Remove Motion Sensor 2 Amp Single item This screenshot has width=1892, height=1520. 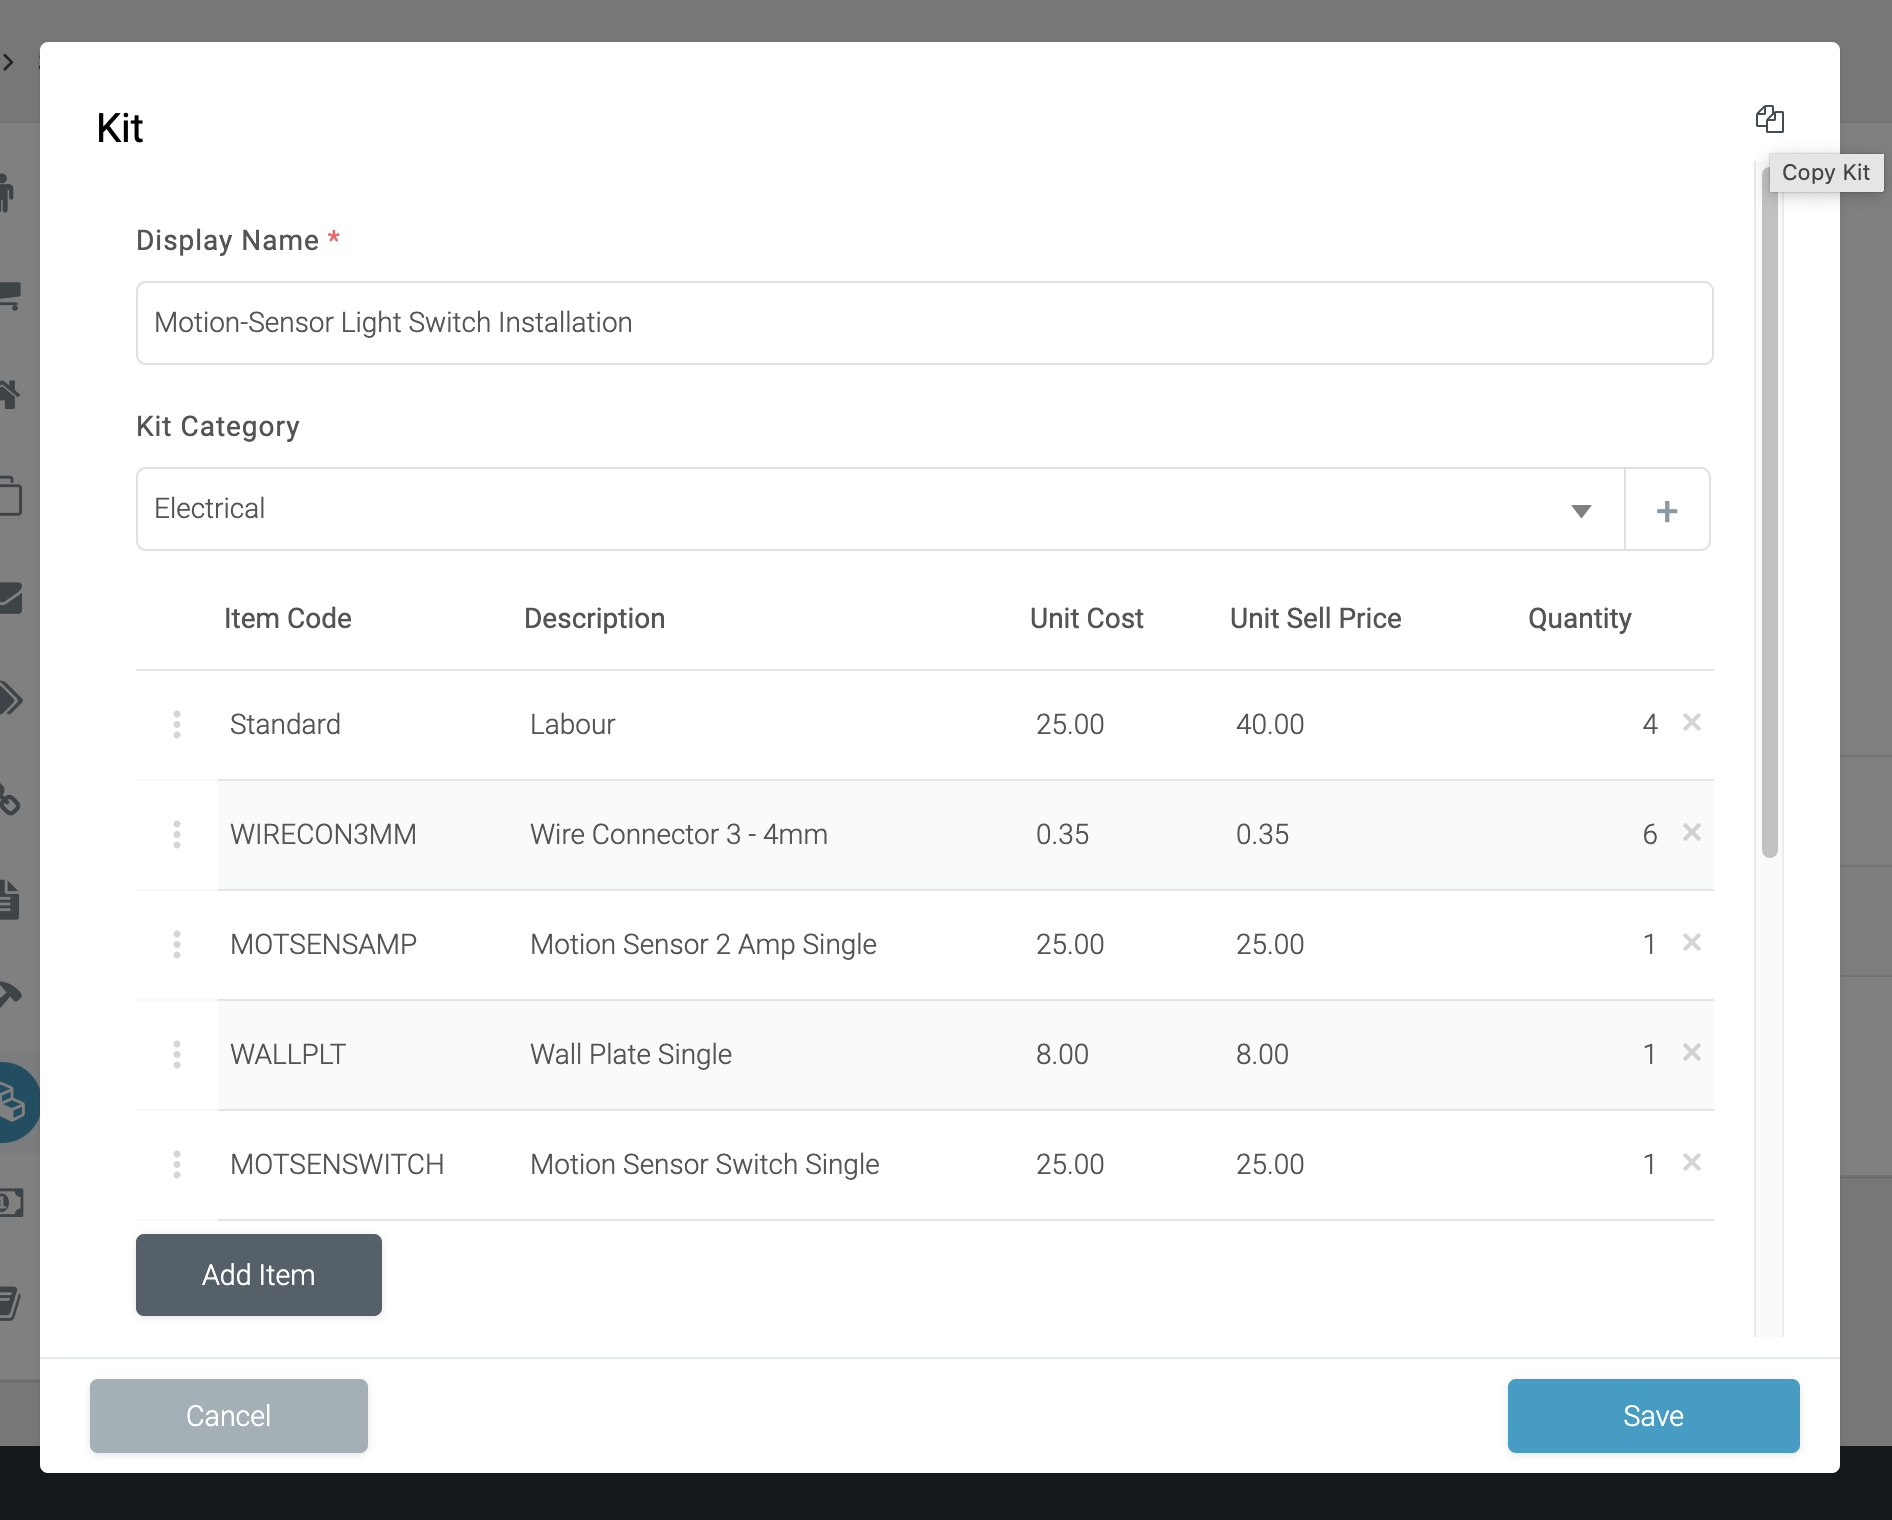[x=1691, y=942]
